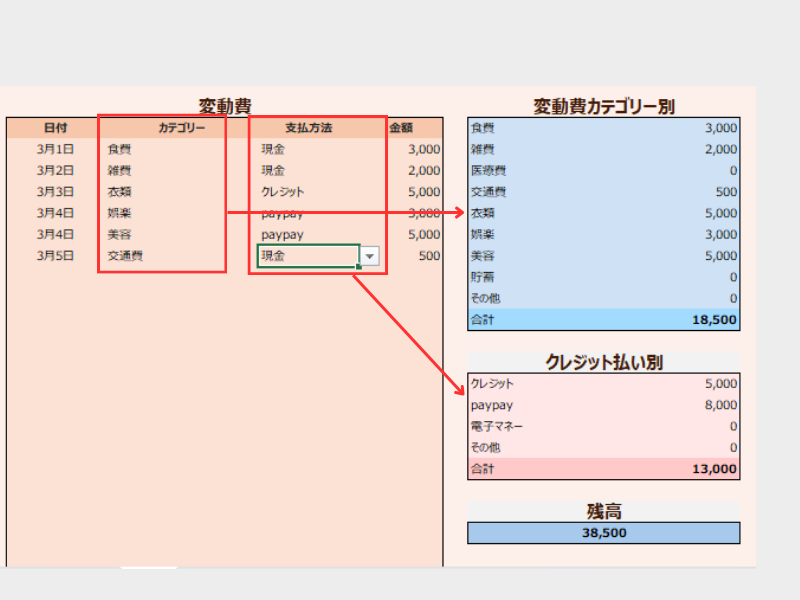Viewport: 800px width, 600px height.
Task: Select the 変動費 table title
Action: tap(224, 106)
